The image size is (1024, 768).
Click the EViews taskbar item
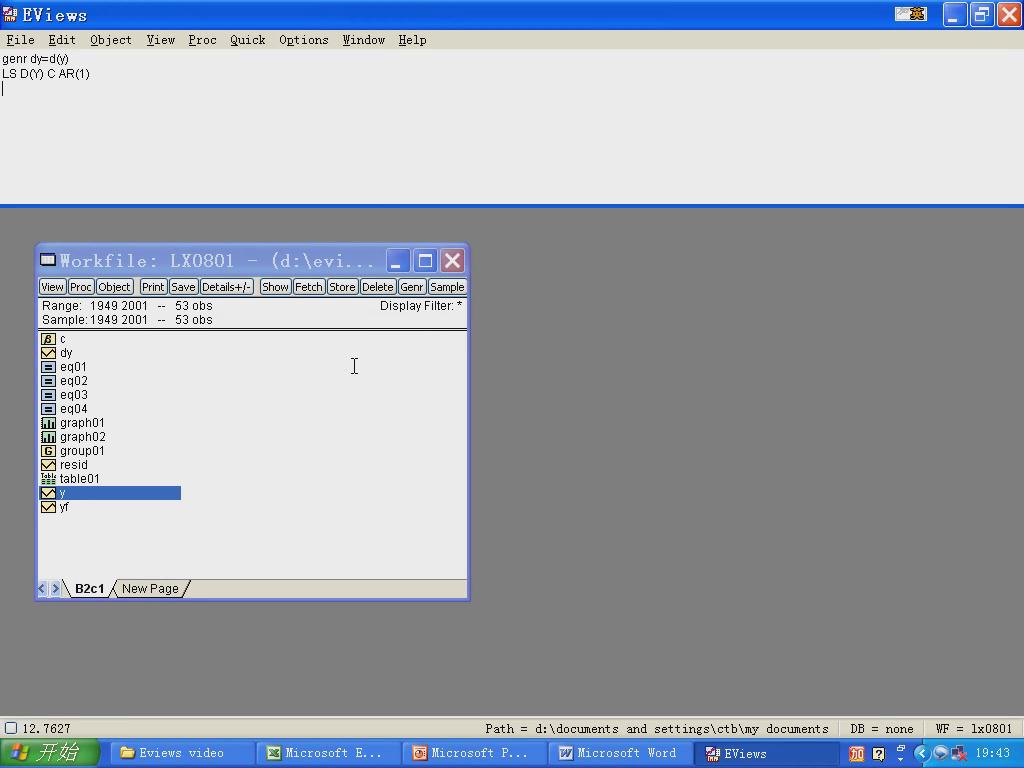pyautogui.click(x=765, y=753)
